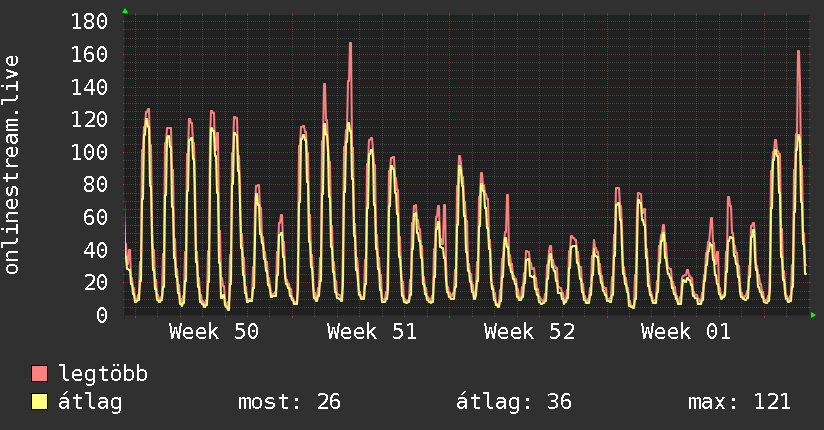The image size is (824, 430).
Task: Click the legtöbb legend label
Action: pyautogui.click(x=103, y=374)
